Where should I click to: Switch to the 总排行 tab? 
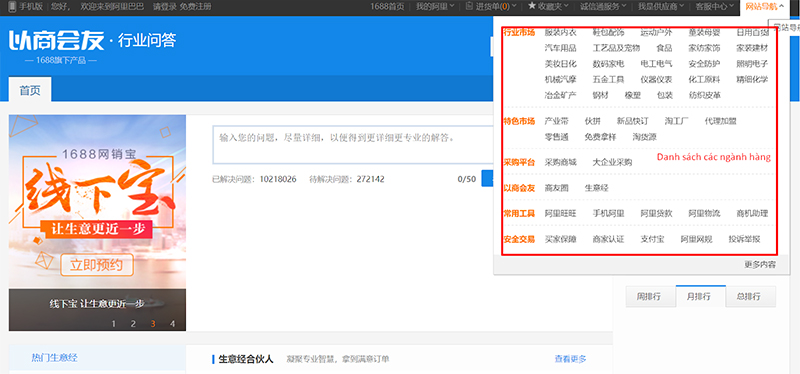click(x=750, y=296)
